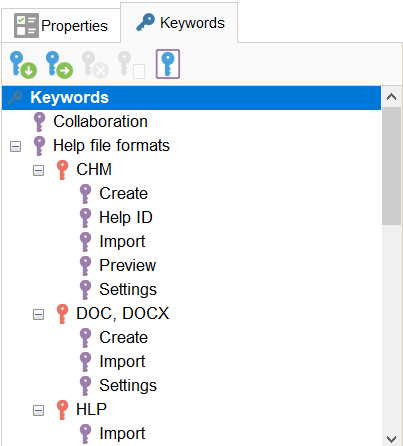Select the Help ID keyword under CHM
This screenshot has height=446, width=403.
click(126, 218)
